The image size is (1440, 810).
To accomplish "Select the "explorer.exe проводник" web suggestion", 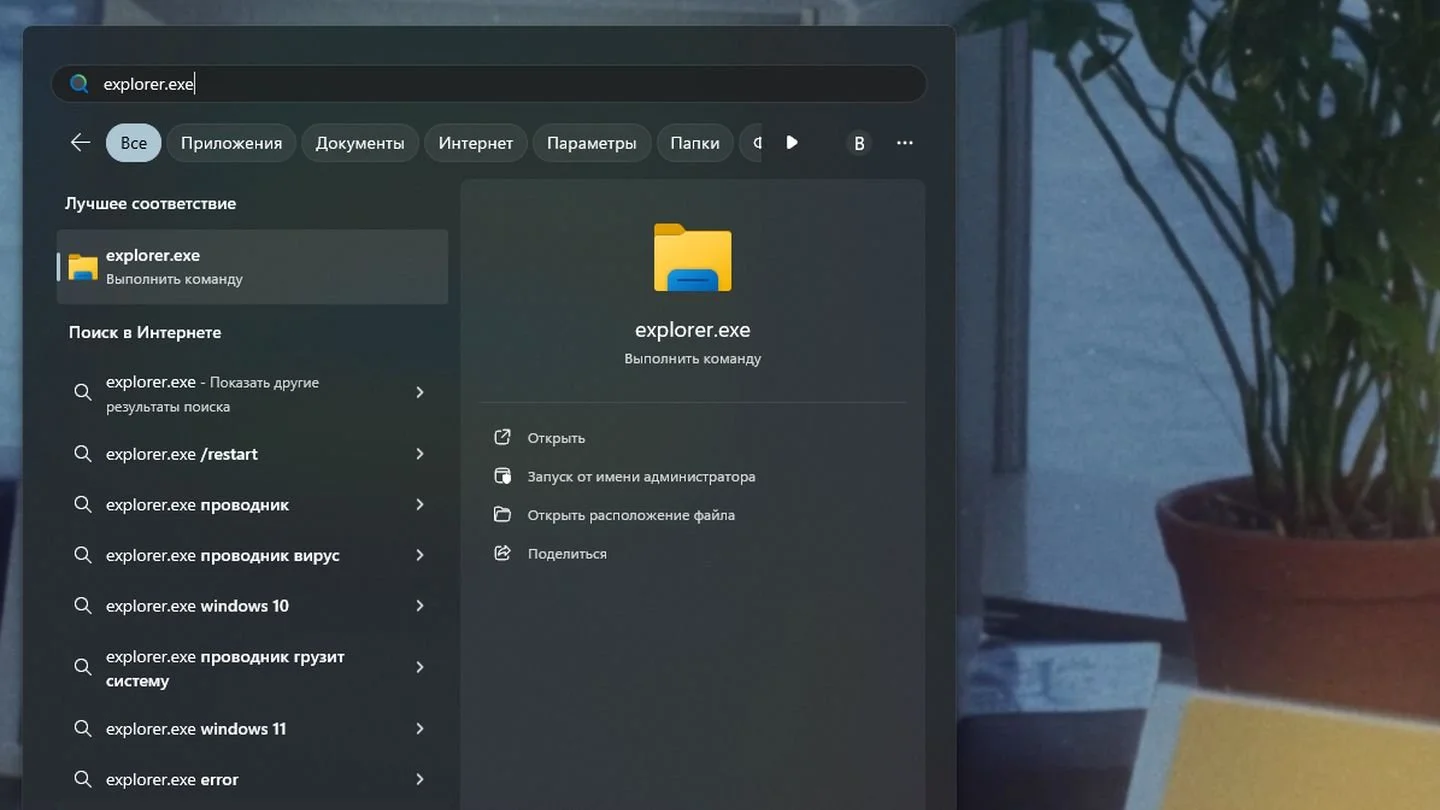I will [252, 505].
